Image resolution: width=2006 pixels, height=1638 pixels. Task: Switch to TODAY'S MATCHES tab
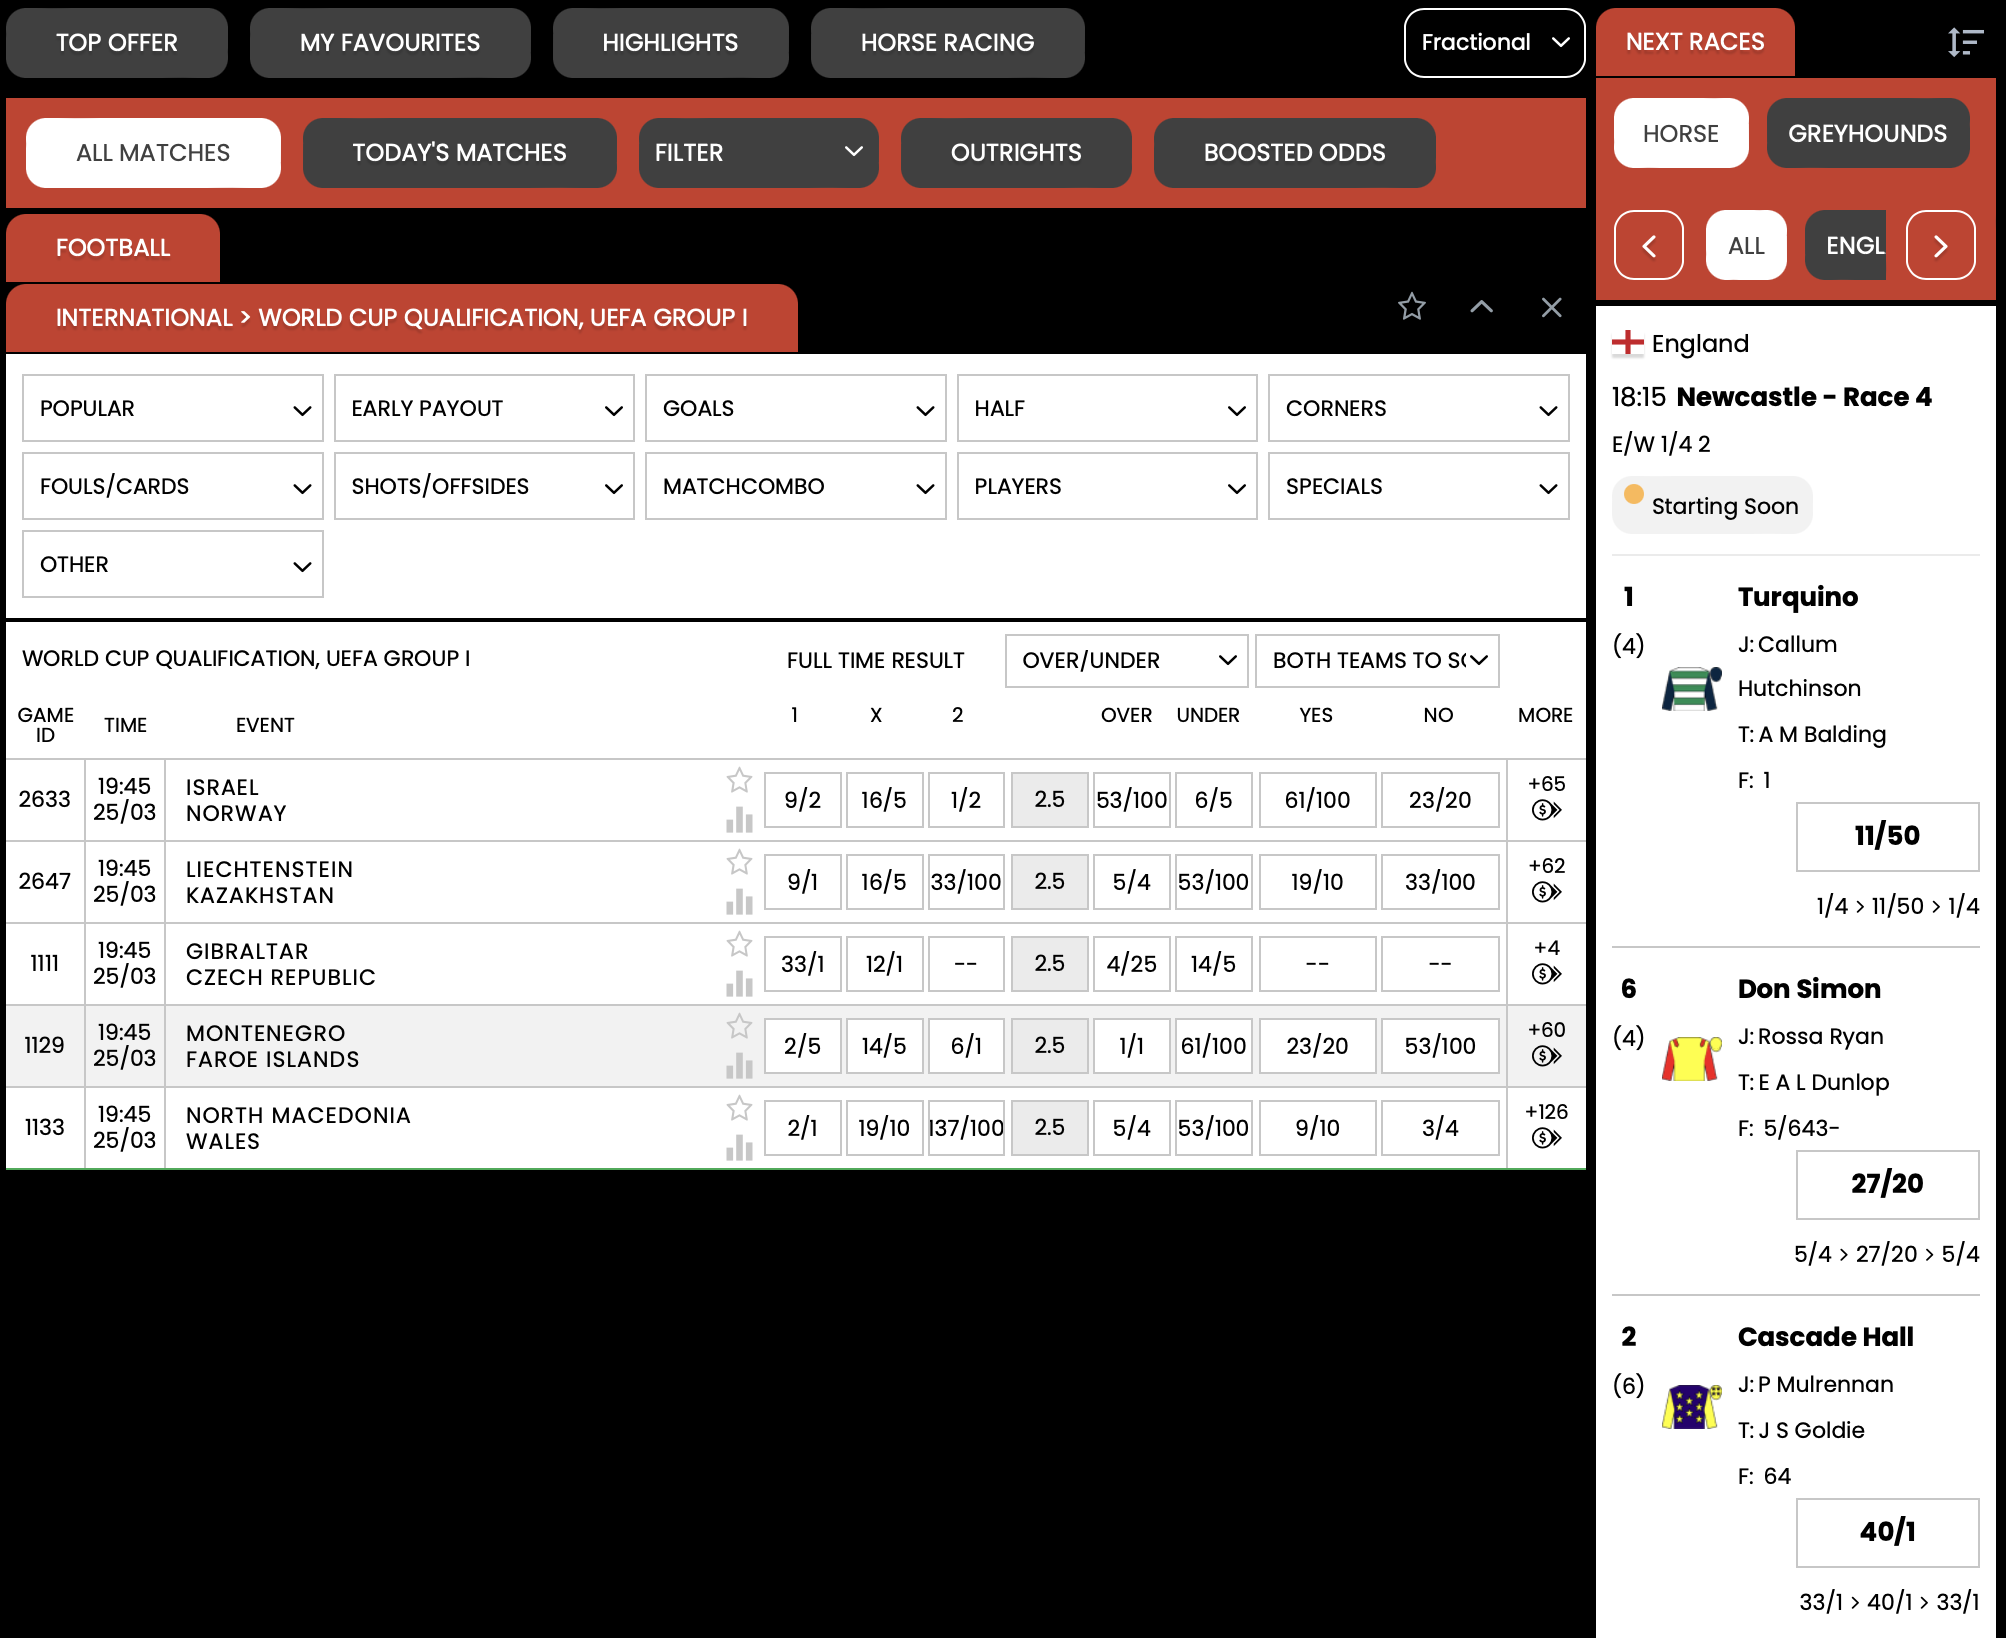click(x=459, y=152)
